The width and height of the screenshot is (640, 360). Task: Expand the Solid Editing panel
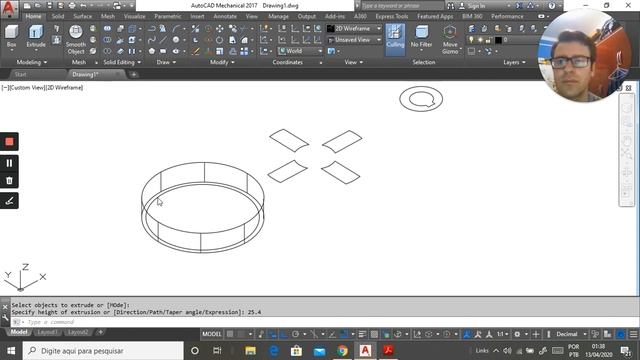tap(122, 62)
